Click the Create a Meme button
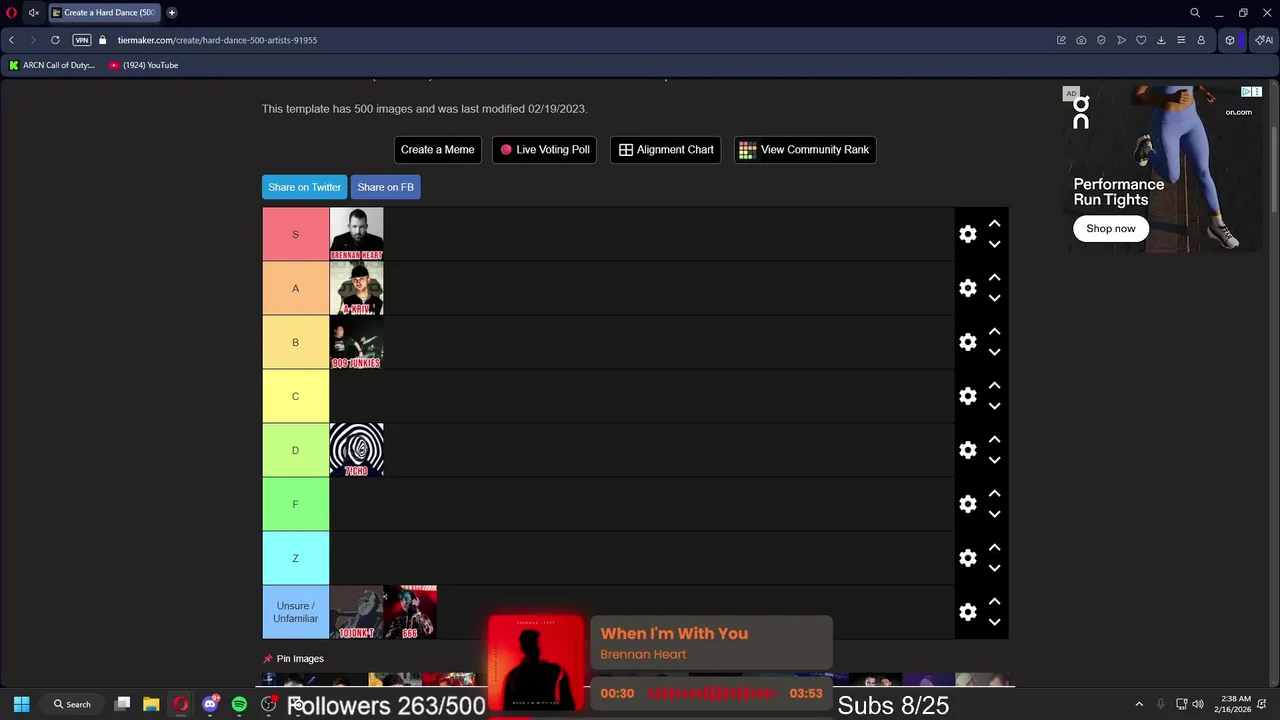 tap(437, 150)
